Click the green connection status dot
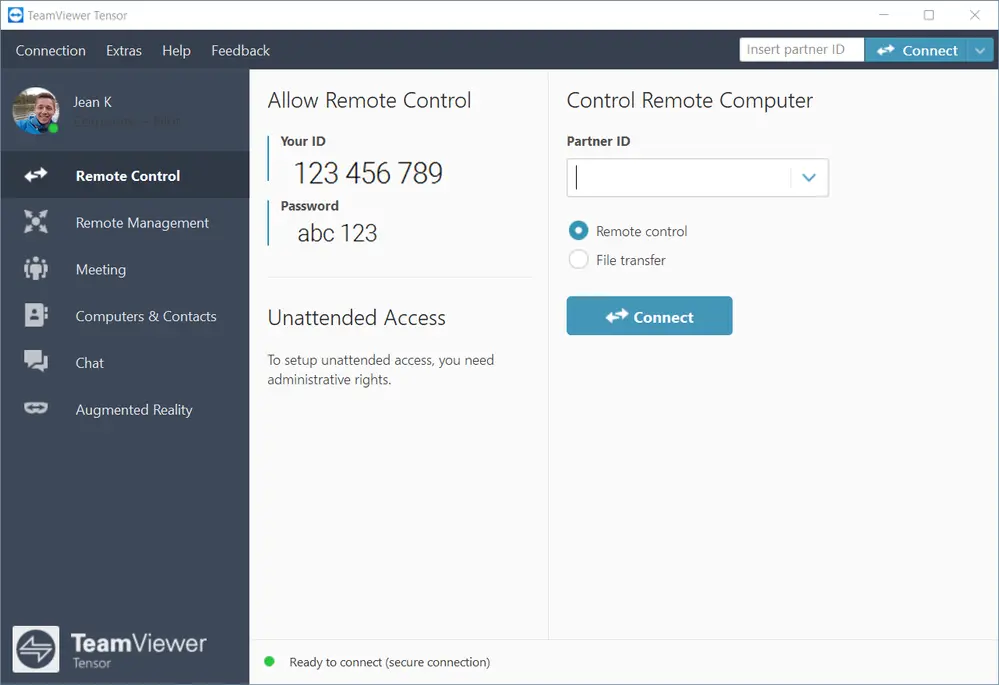999x685 pixels. (x=270, y=661)
